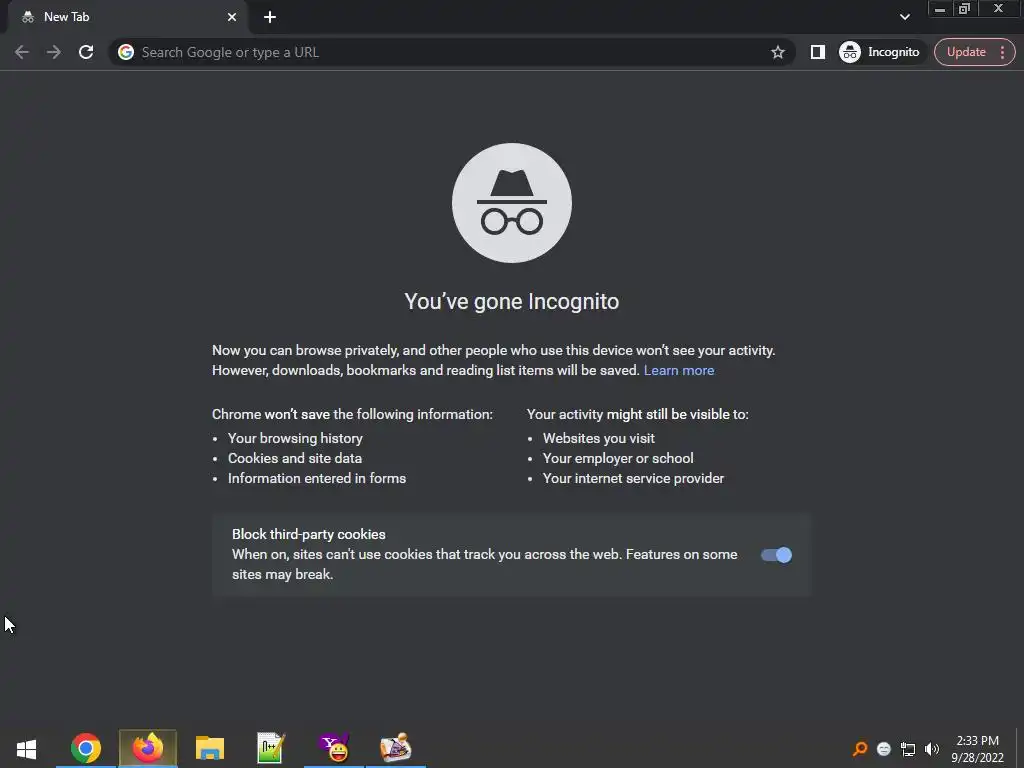Click "Your employer or school" bullet text
This screenshot has width=1024, height=768.
click(x=618, y=458)
